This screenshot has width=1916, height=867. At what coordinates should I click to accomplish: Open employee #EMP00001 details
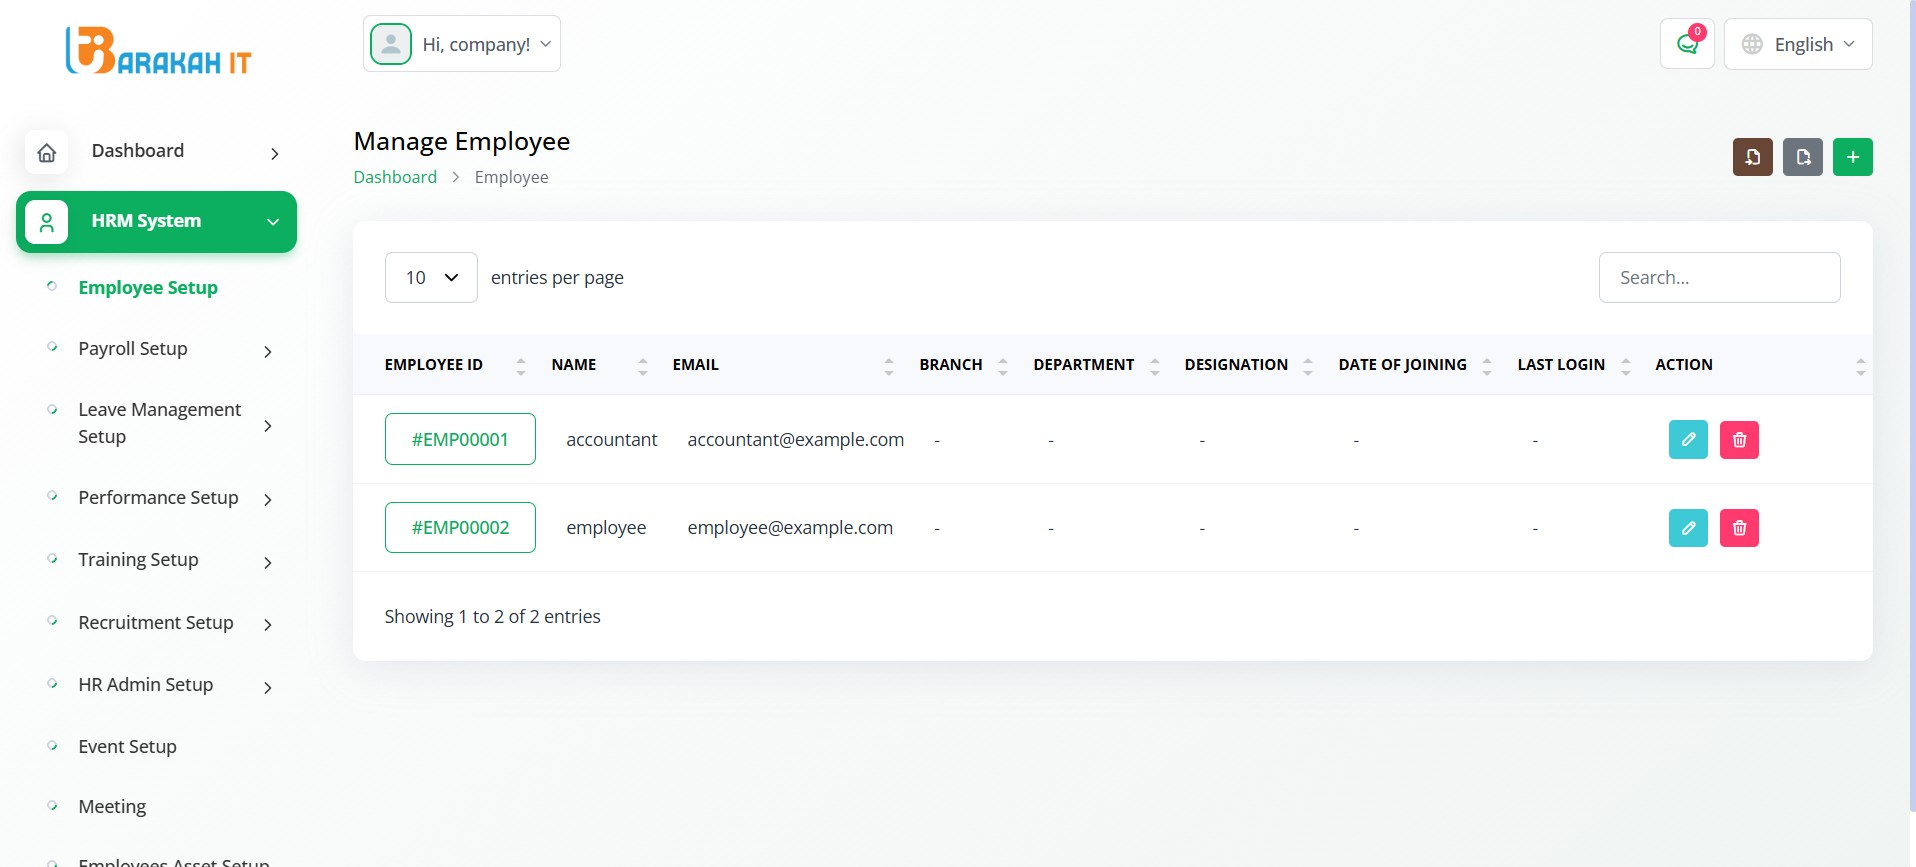point(460,440)
